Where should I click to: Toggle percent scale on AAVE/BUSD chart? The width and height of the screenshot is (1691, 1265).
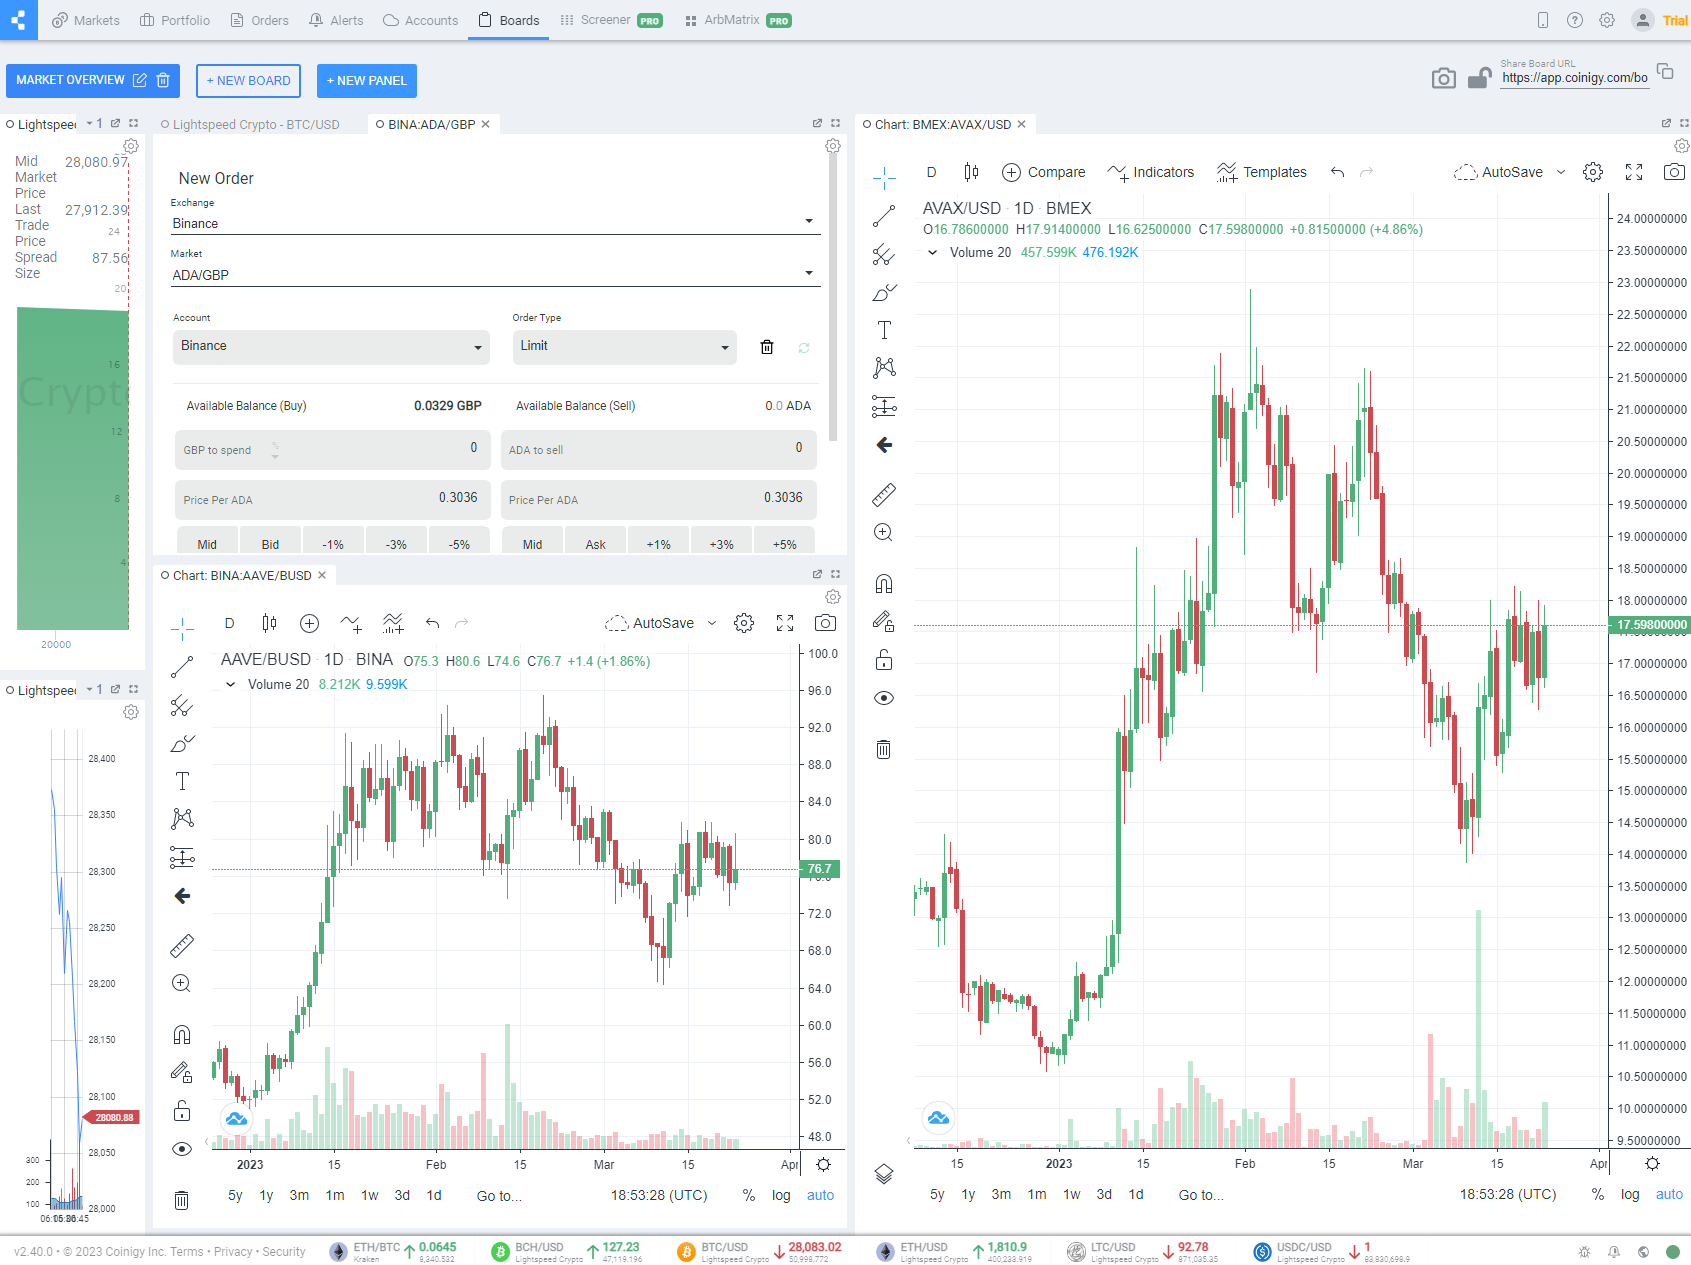click(x=749, y=1195)
